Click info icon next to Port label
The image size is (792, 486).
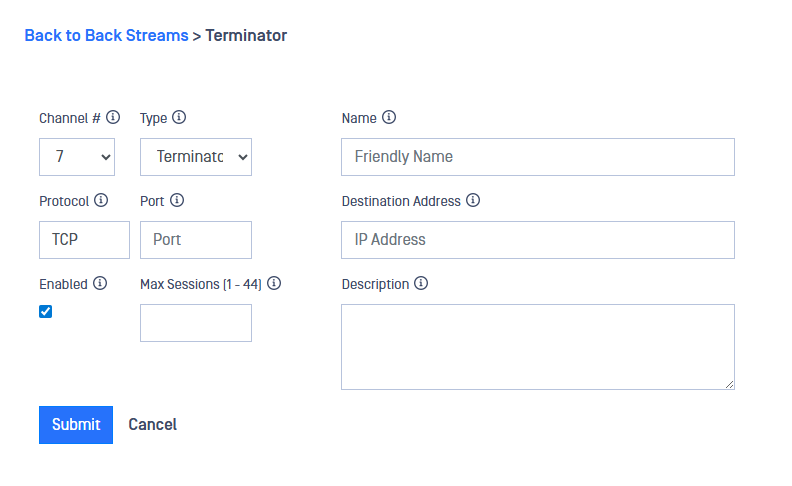click(x=177, y=200)
